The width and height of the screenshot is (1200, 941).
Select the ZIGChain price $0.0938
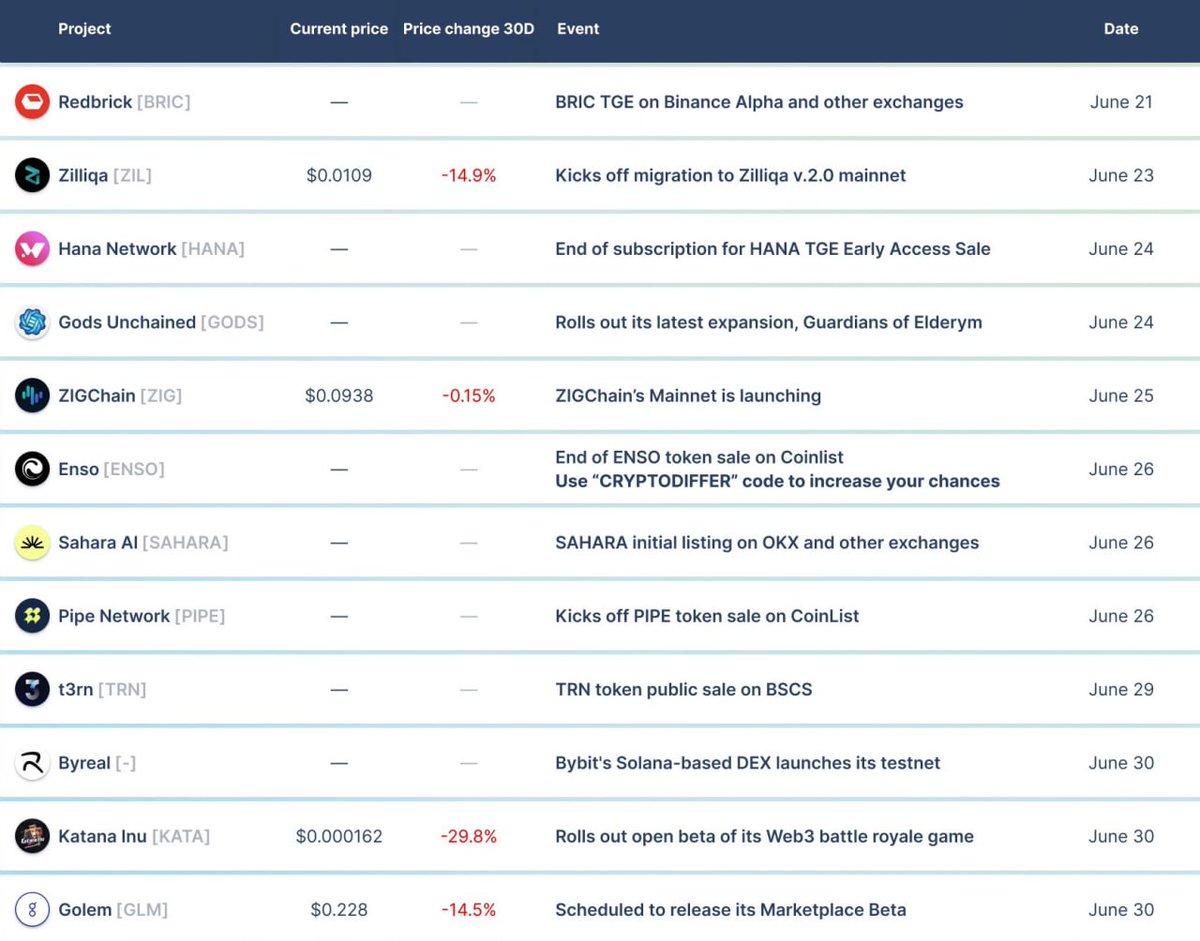[x=339, y=396]
